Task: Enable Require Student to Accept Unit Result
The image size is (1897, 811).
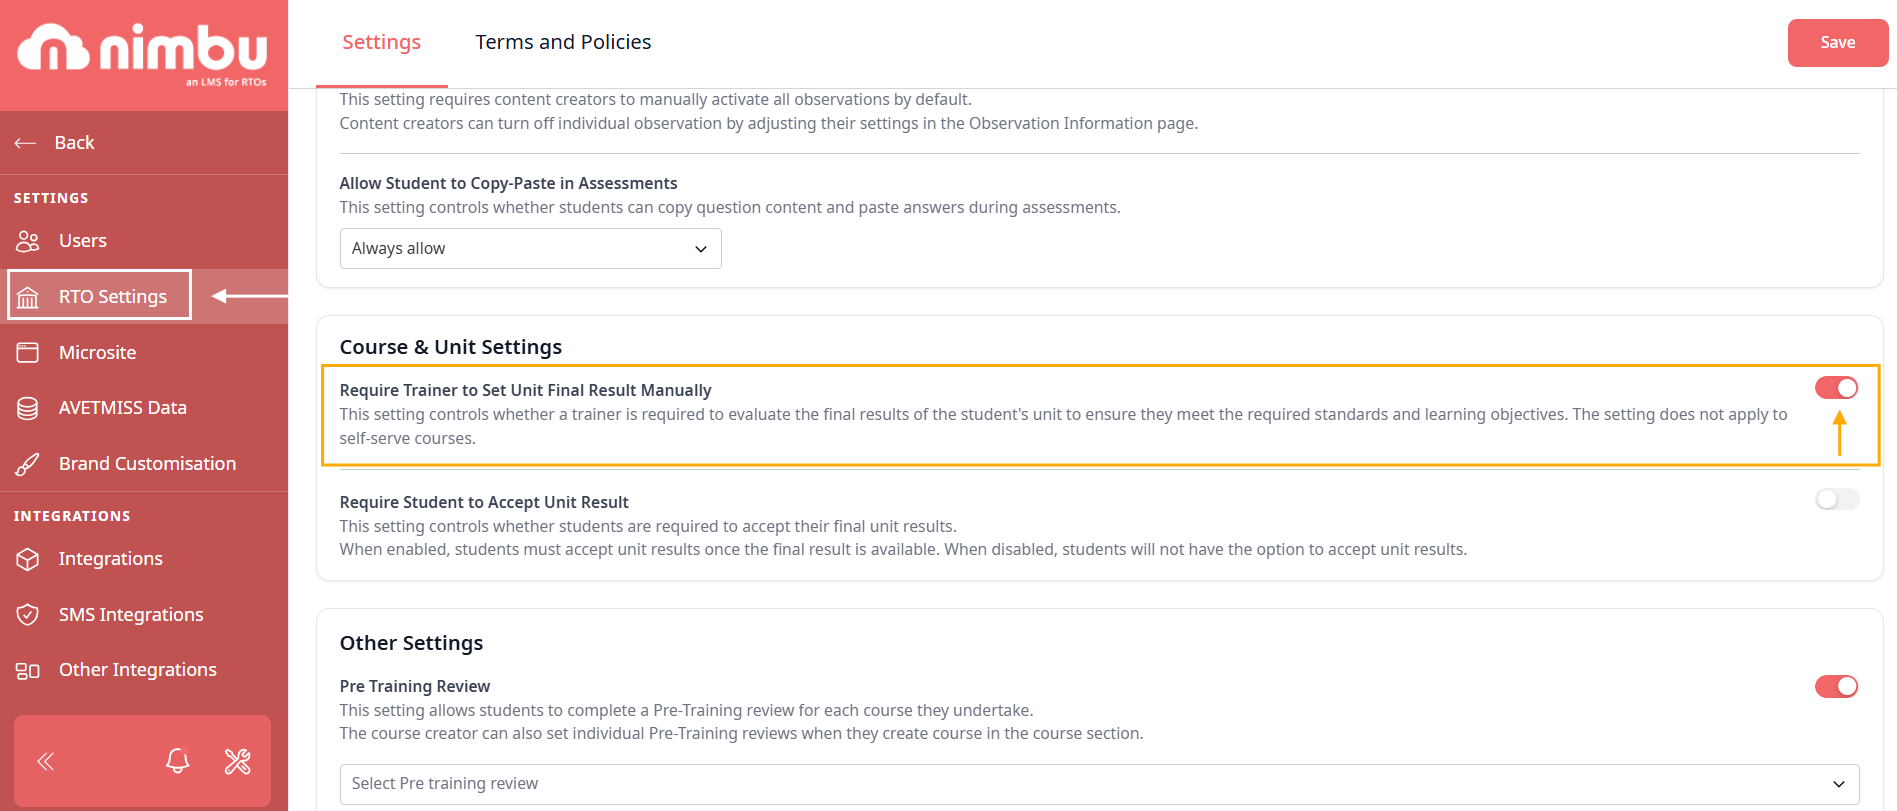Action: click(x=1836, y=499)
